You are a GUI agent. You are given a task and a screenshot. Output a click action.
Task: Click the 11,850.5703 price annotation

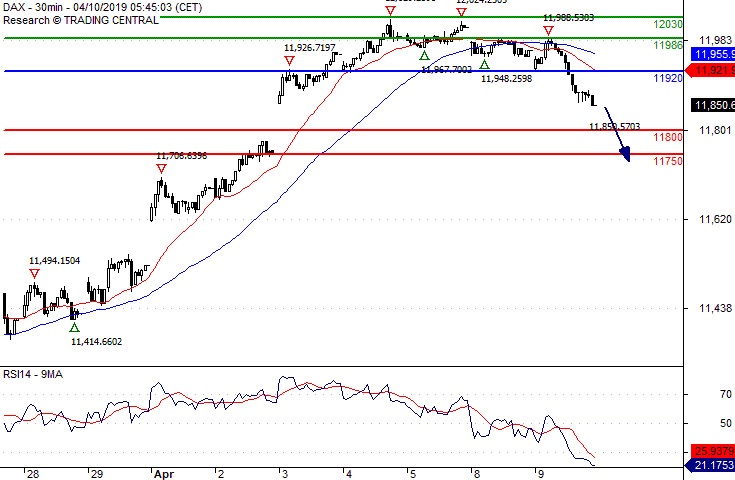point(615,127)
